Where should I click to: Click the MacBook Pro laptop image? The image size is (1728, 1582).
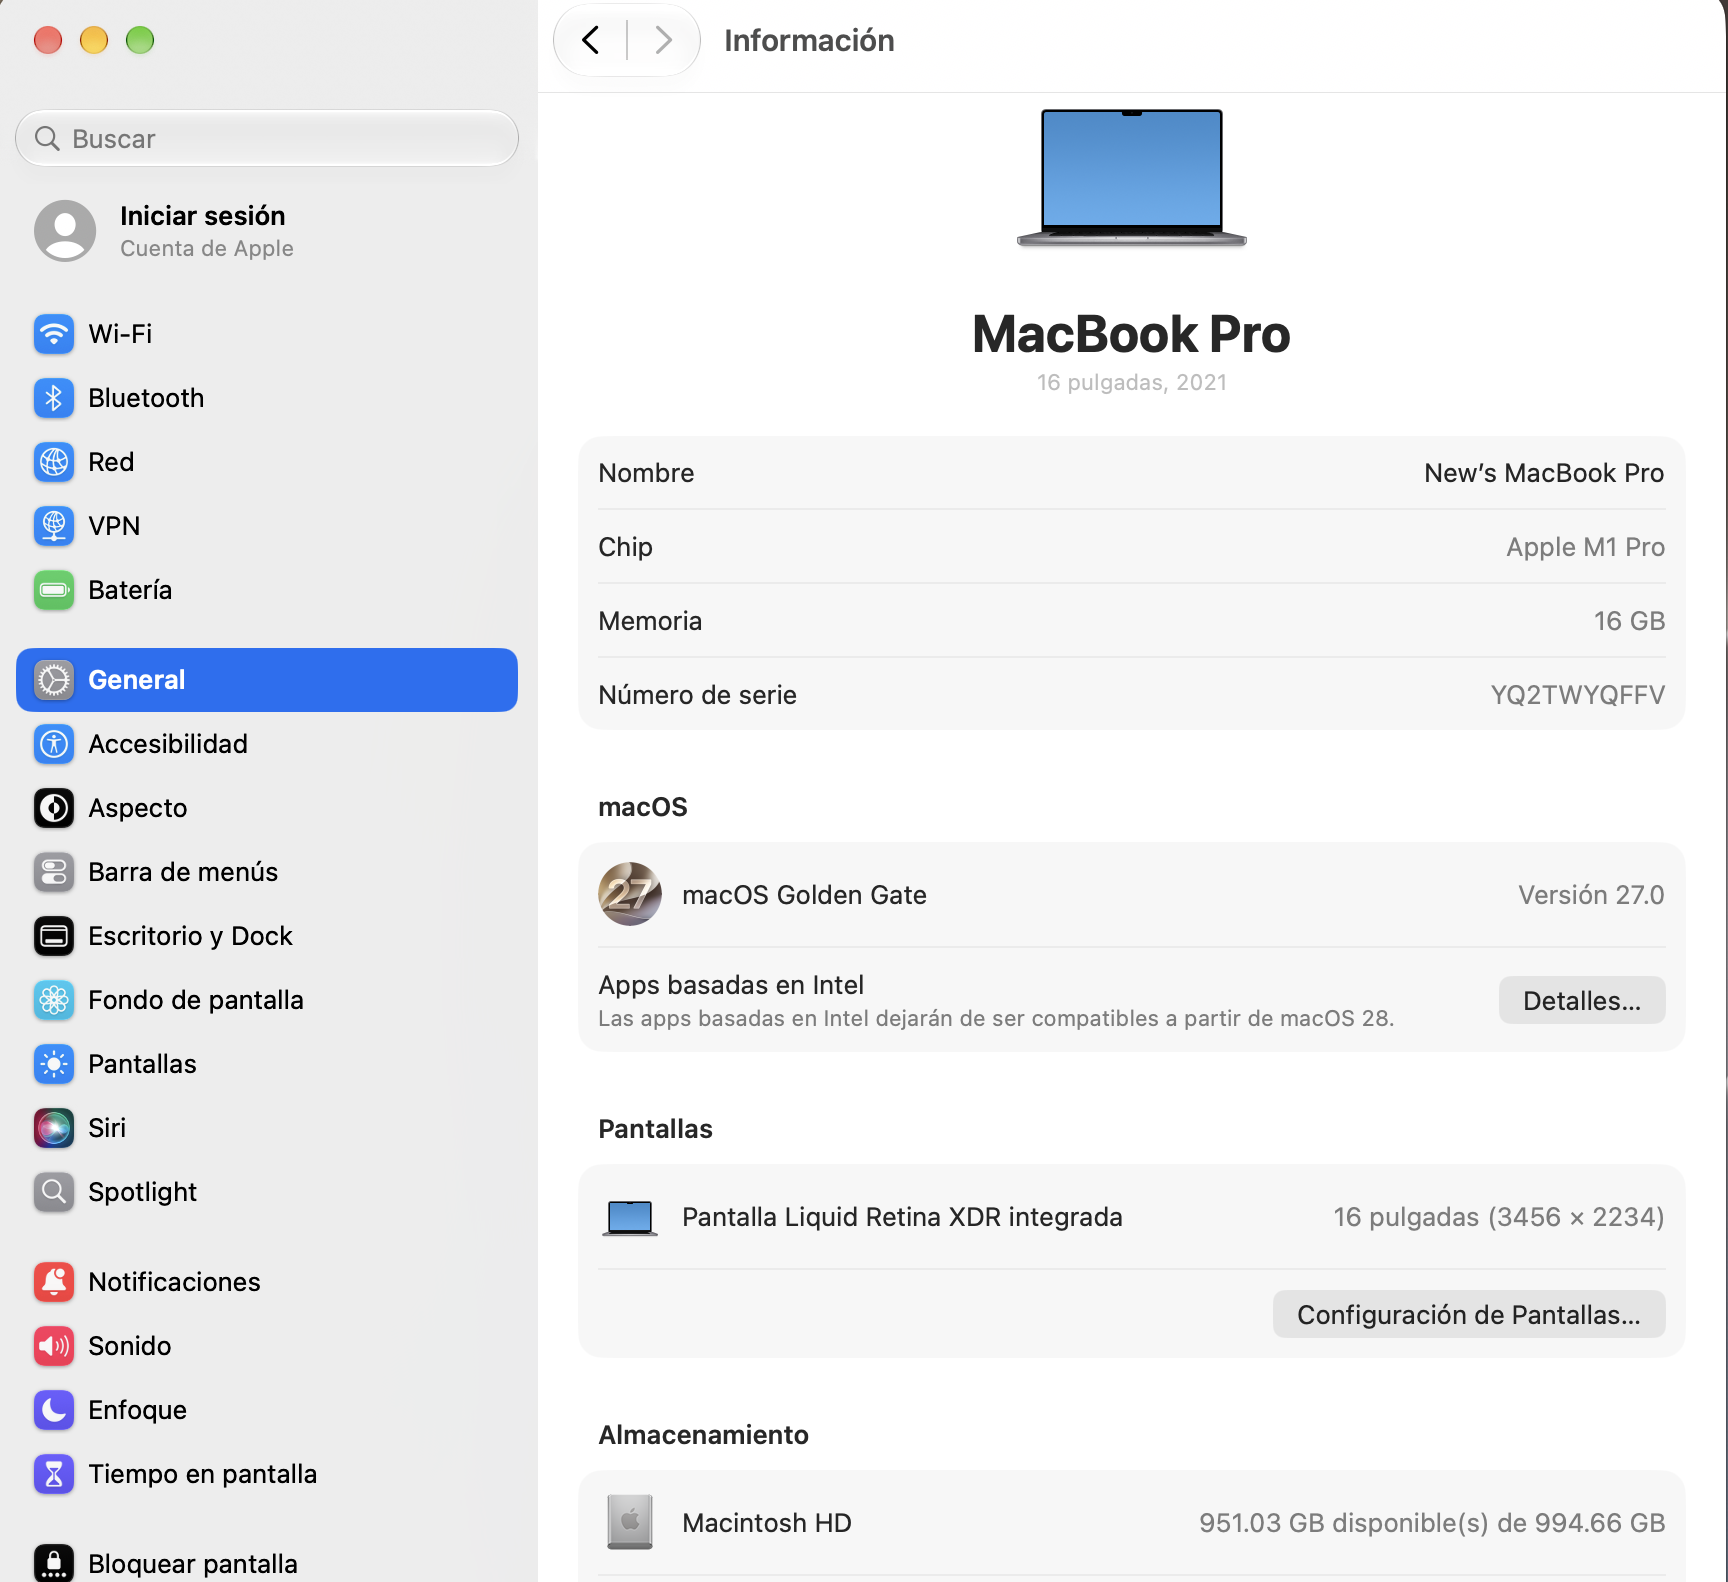1132,178
